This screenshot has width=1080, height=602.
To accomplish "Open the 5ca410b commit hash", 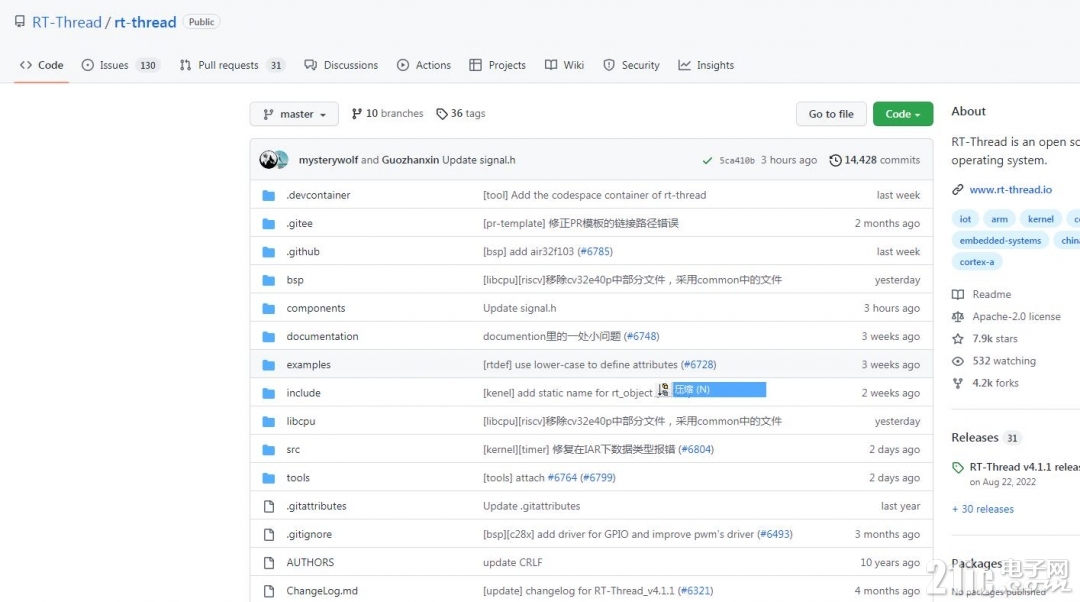I will point(736,160).
